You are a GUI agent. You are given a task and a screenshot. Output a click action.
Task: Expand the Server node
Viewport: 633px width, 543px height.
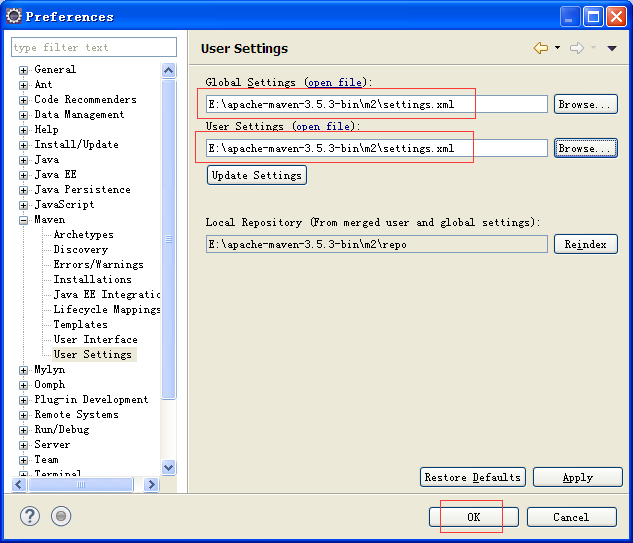pos(23,445)
